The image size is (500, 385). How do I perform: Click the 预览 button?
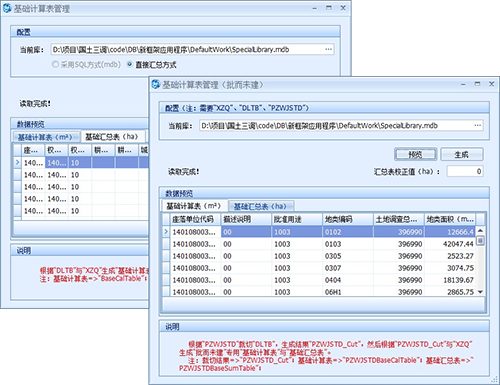(x=415, y=154)
